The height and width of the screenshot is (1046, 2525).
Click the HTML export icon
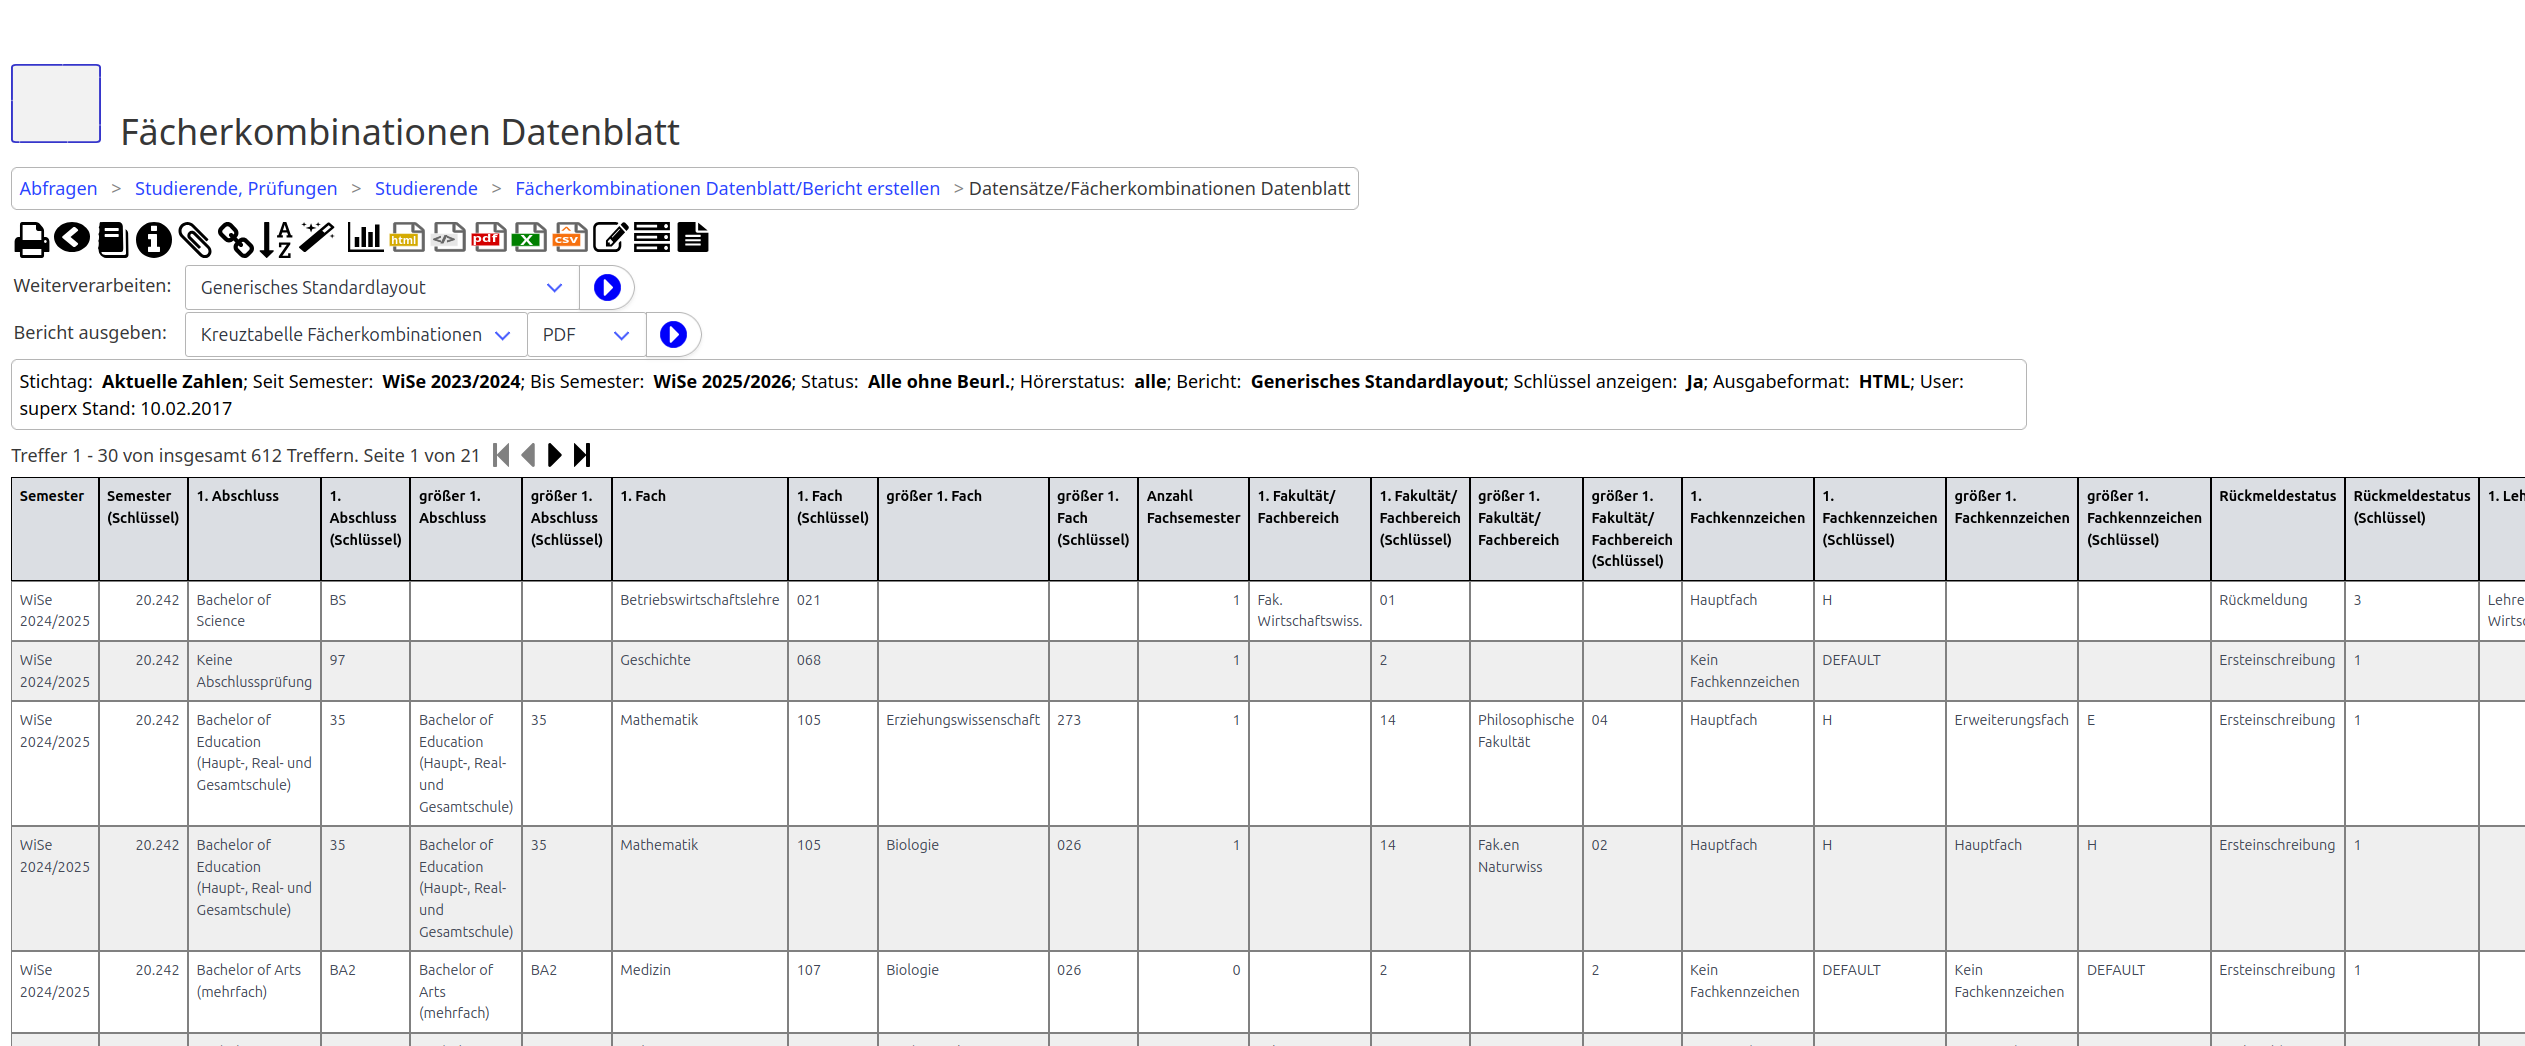coord(406,238)
